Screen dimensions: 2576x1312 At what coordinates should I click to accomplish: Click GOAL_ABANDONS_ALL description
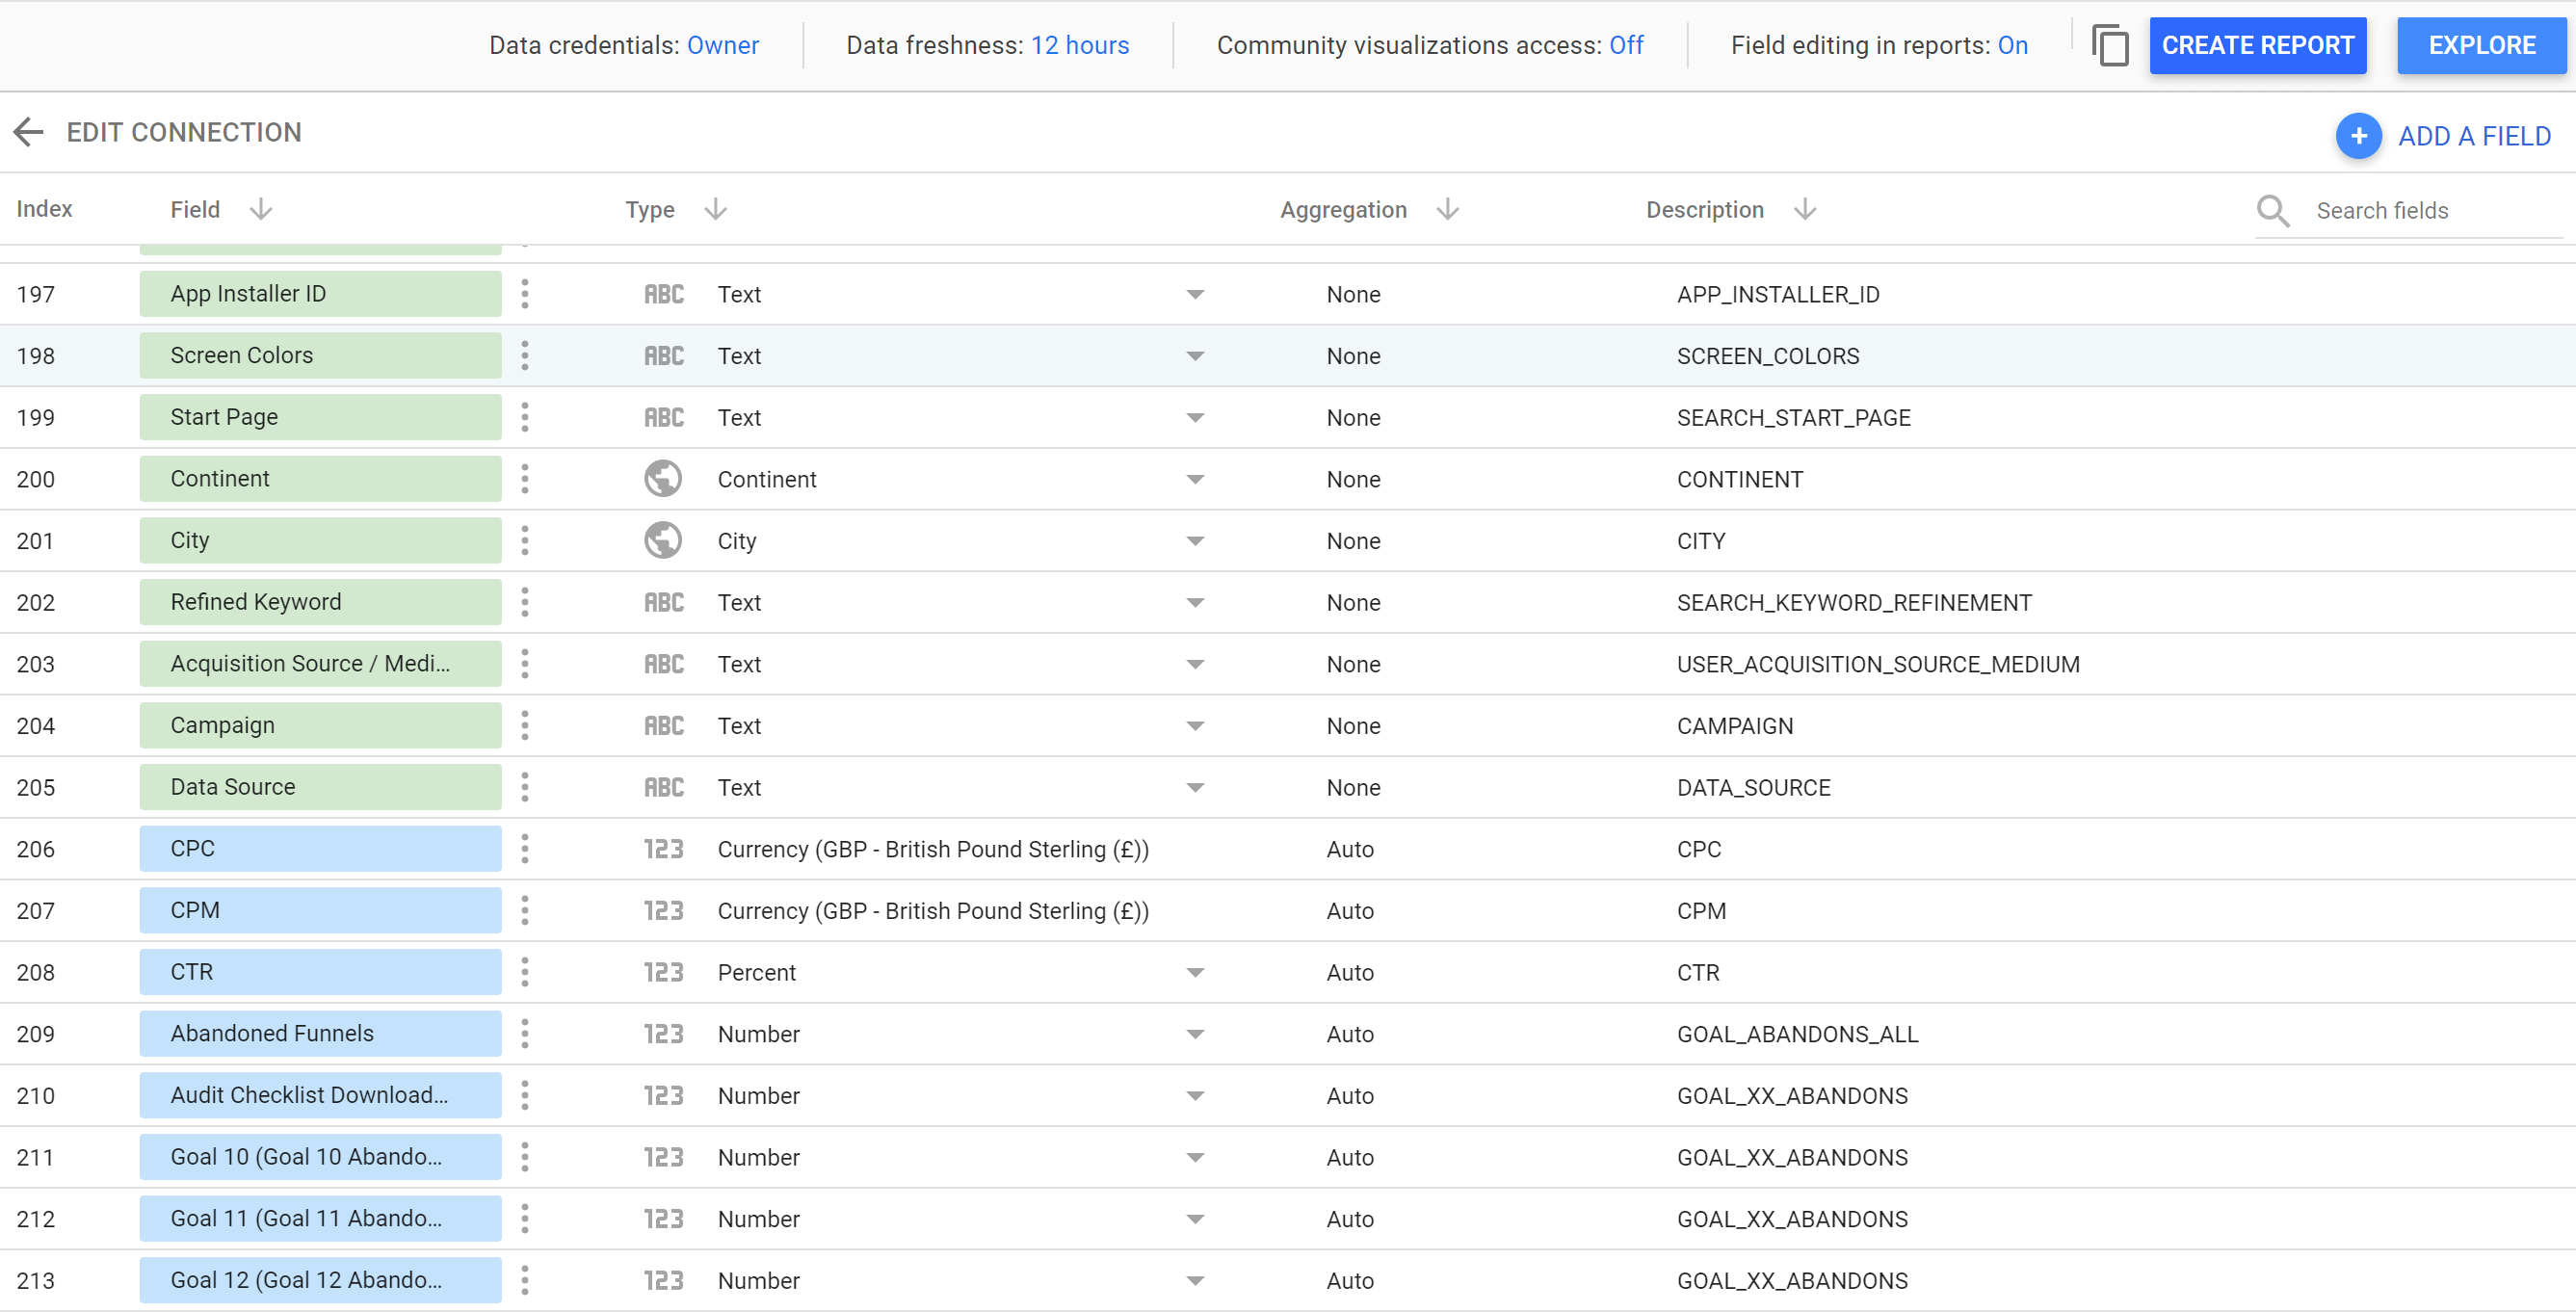point(1797,1035)
